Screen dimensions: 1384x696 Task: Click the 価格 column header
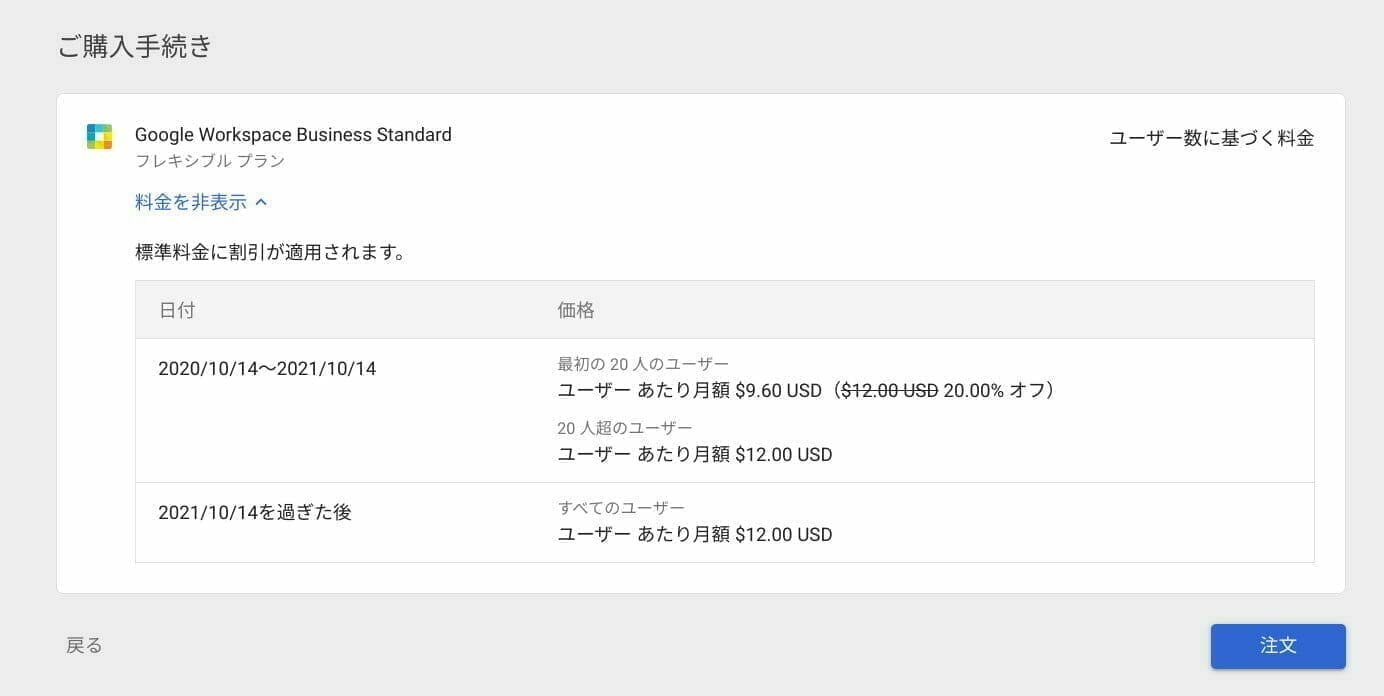(576, 310)
